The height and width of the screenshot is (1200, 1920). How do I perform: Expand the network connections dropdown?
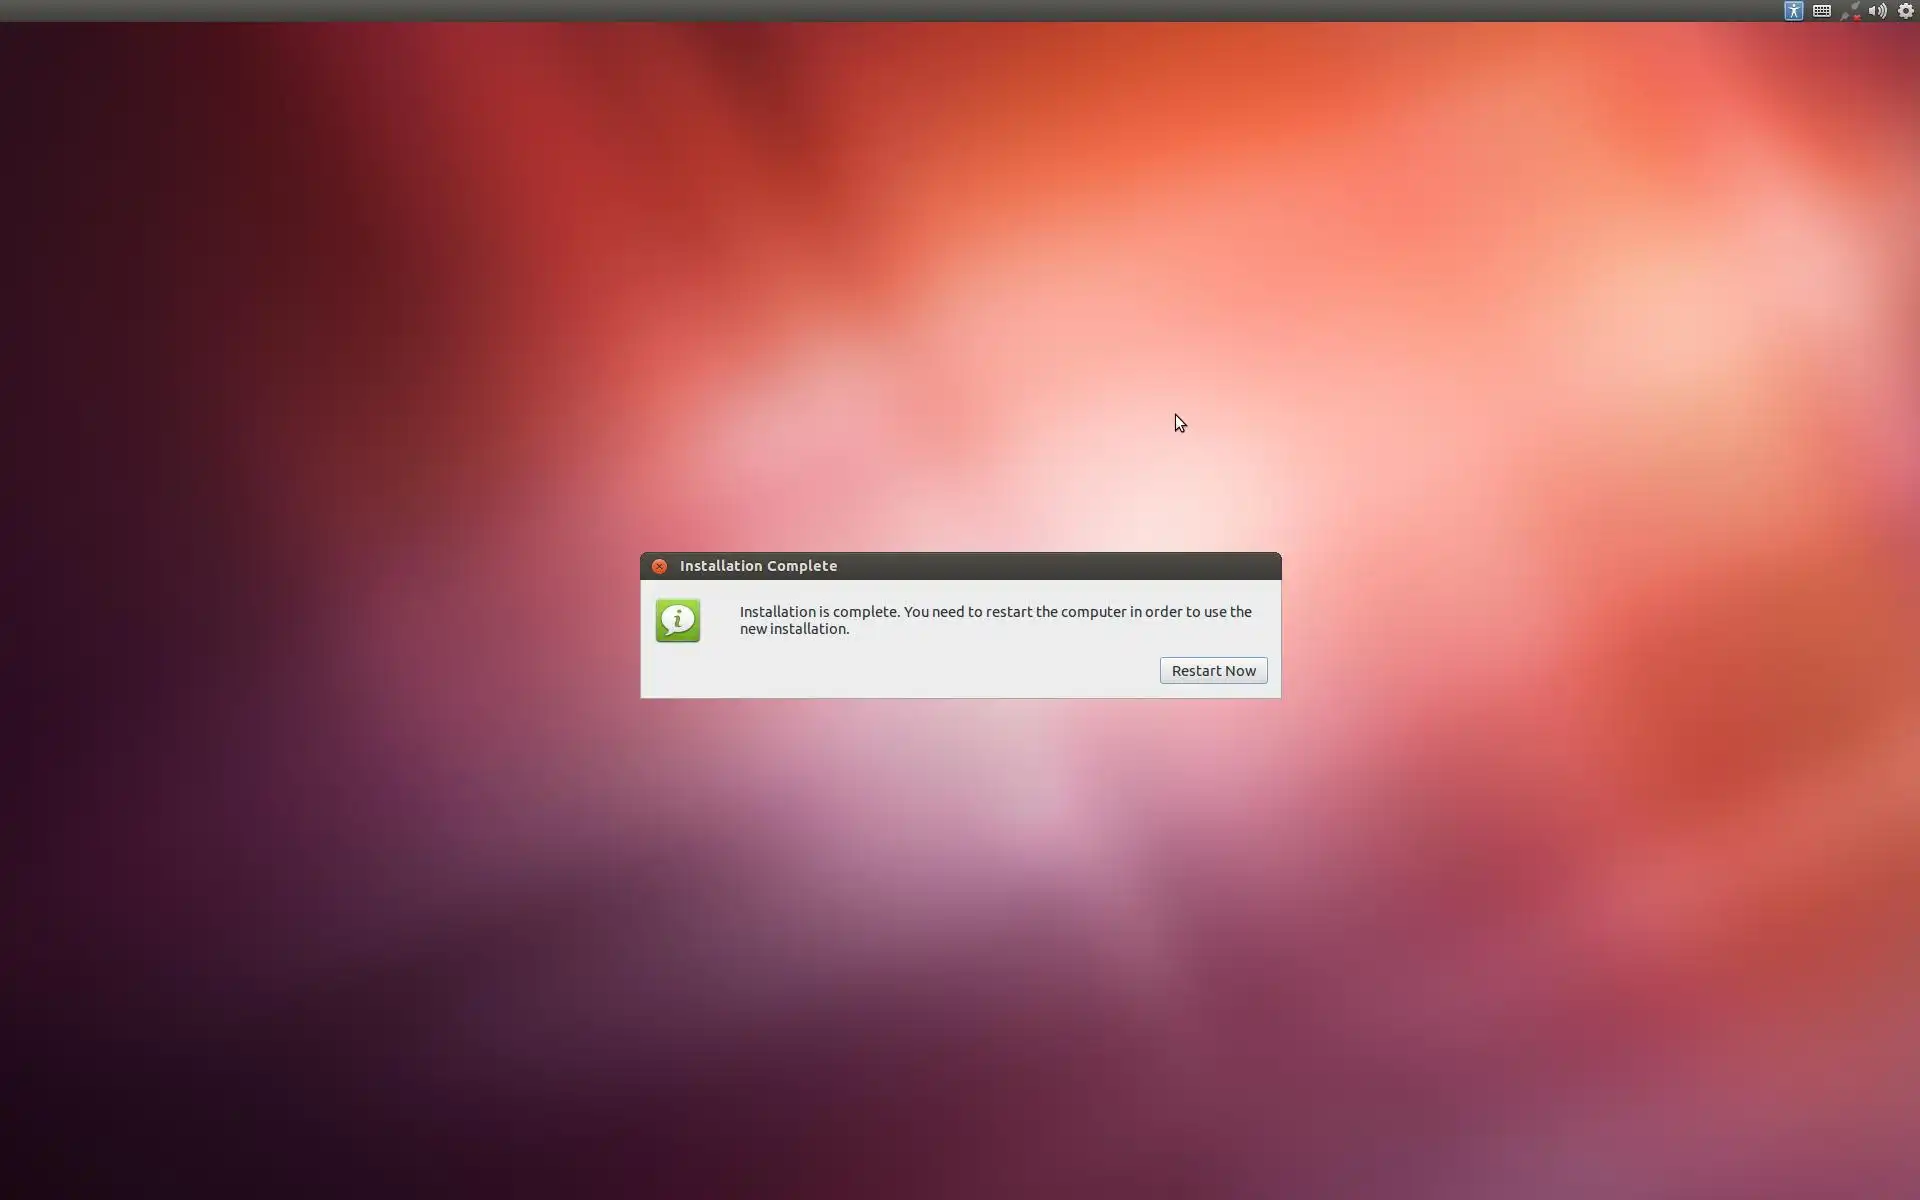point(1850,11)
